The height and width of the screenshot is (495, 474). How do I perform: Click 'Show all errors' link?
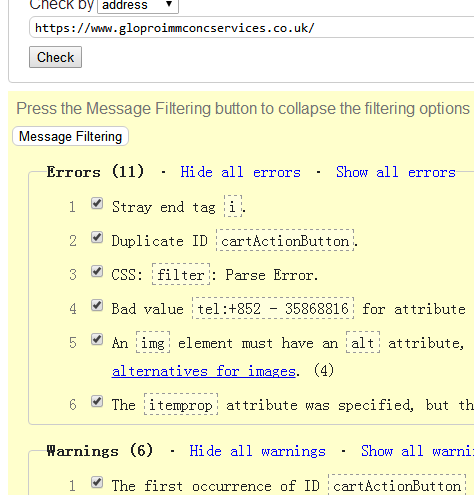pos(396,172)
